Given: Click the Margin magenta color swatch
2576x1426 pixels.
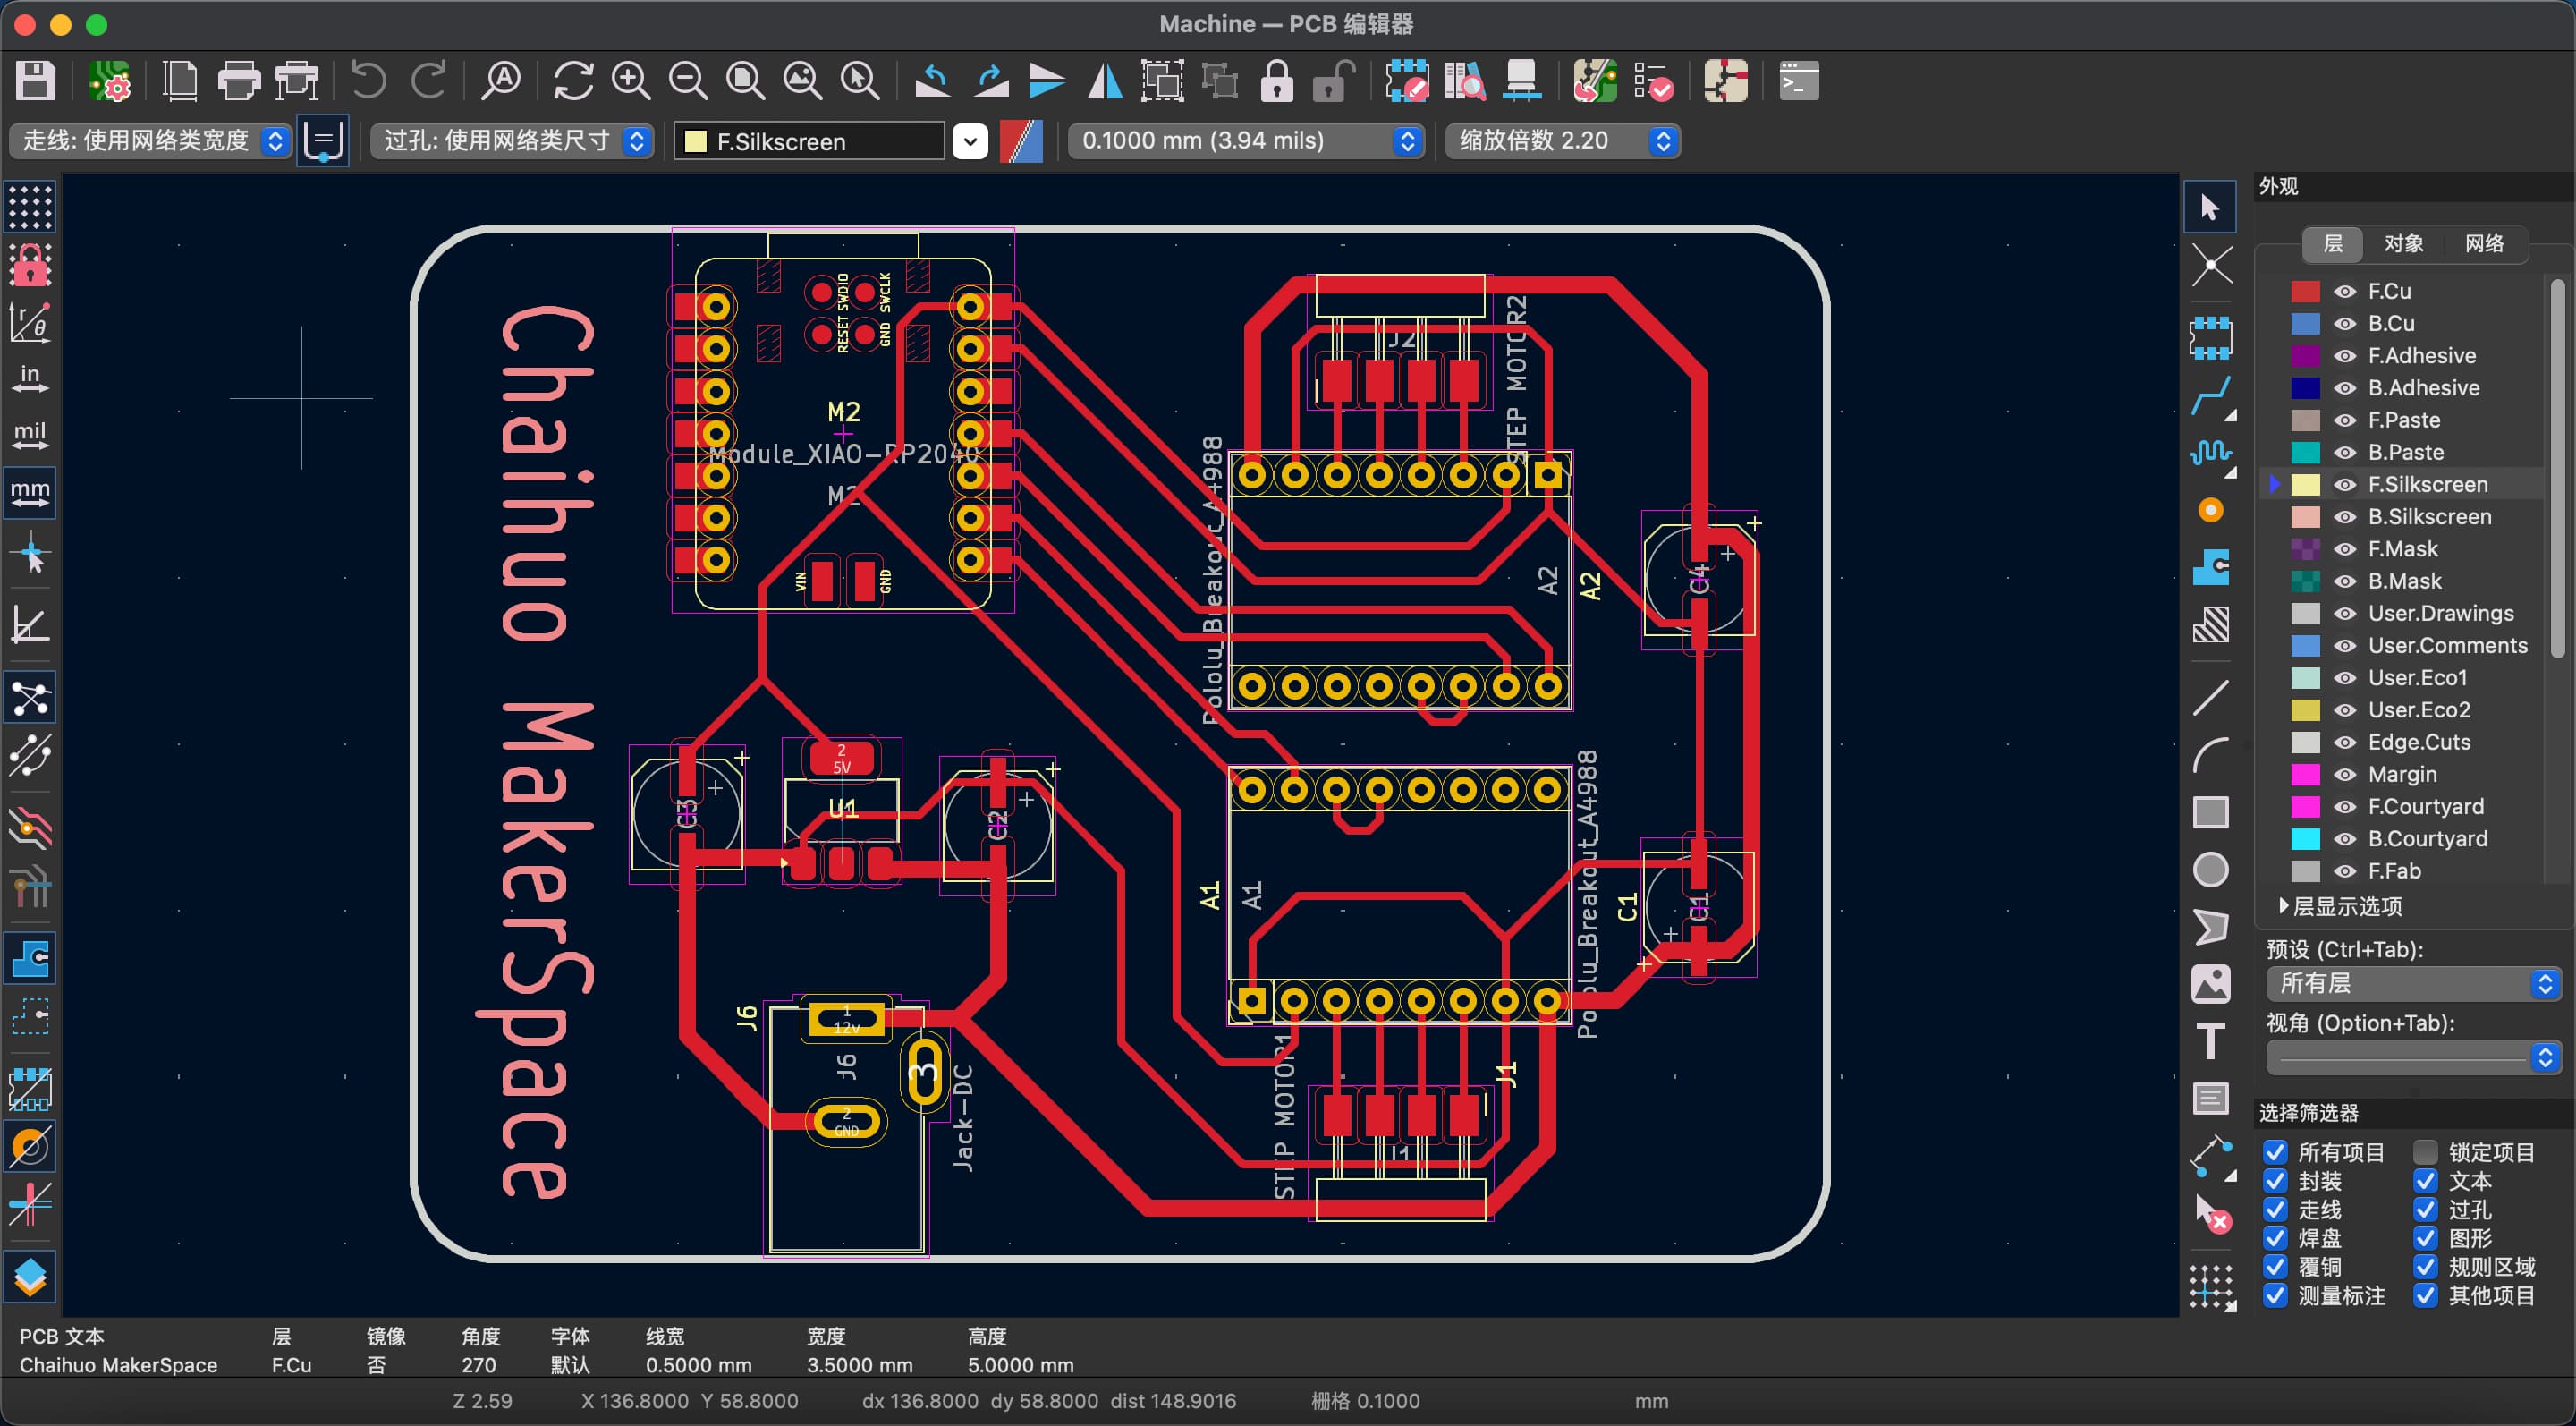Looking at the screenshot, I should point(2305,775).
